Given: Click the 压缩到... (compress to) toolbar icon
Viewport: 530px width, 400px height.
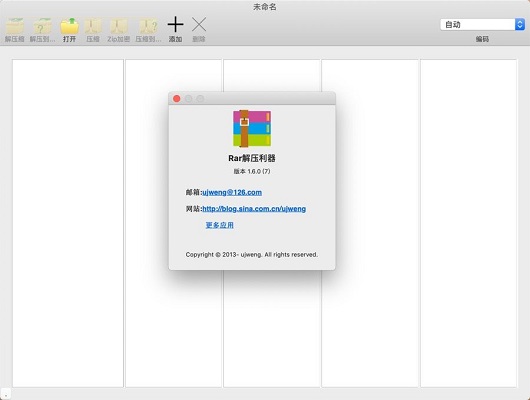Looking at the screenshot, I should 148,26.
